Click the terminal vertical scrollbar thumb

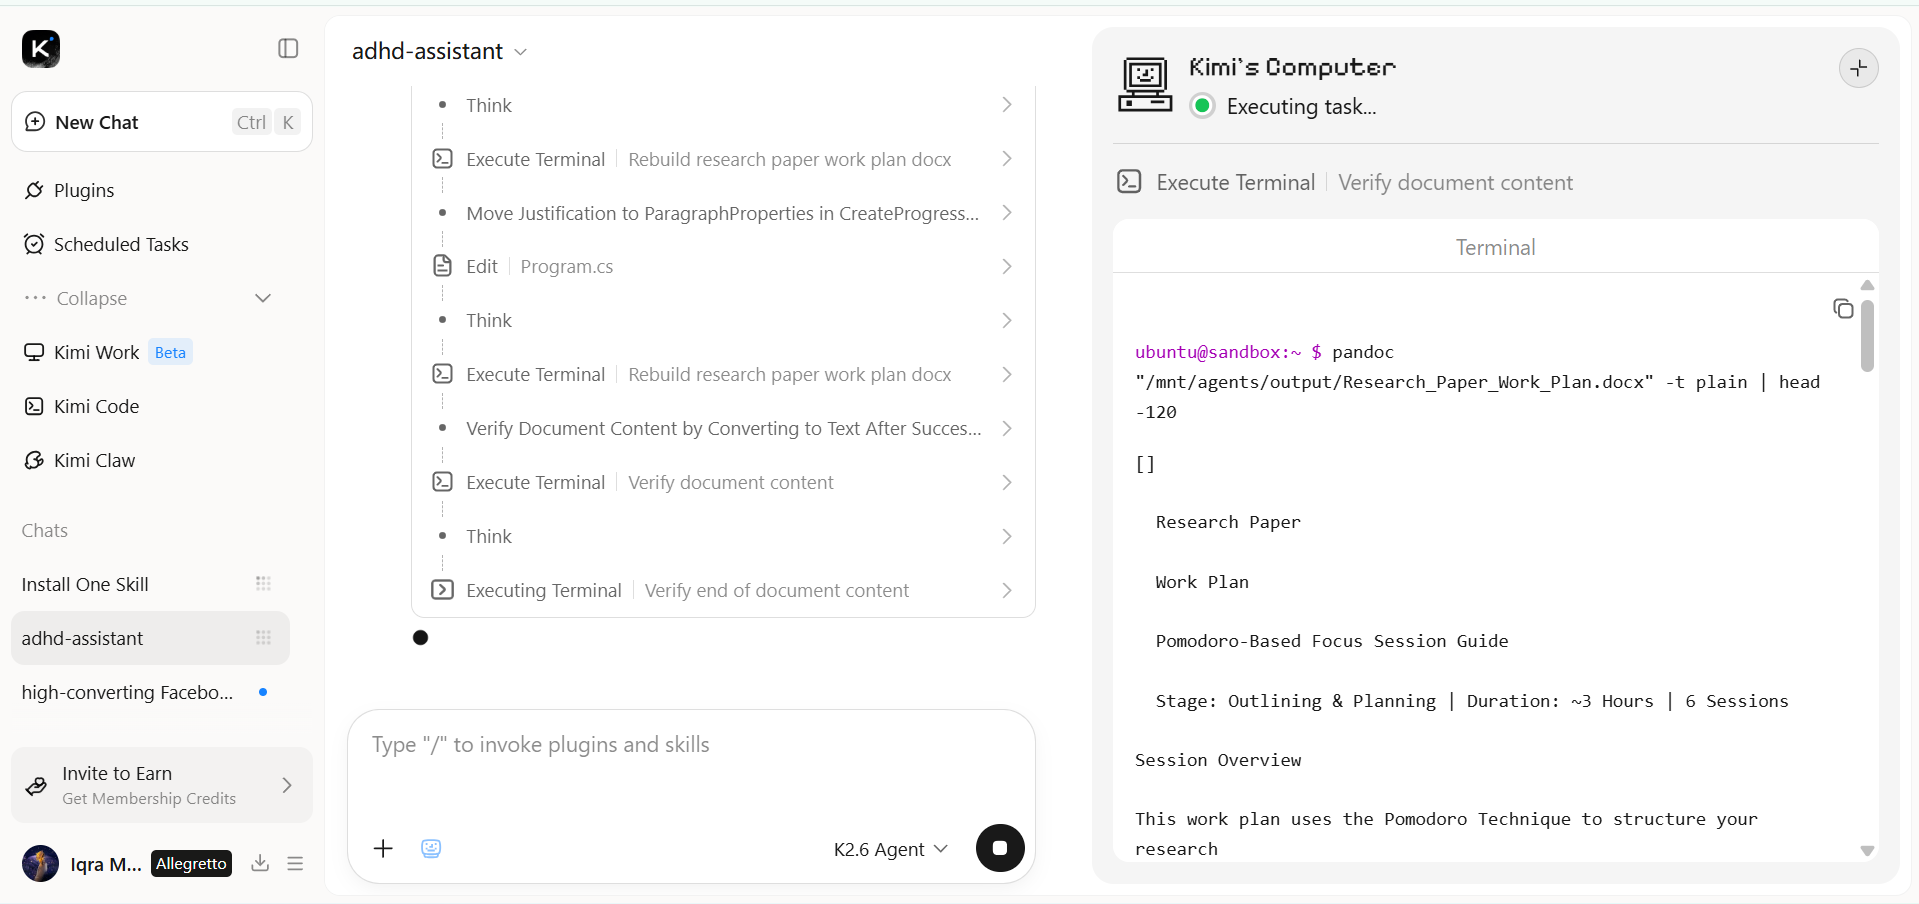click(1867, 336)
